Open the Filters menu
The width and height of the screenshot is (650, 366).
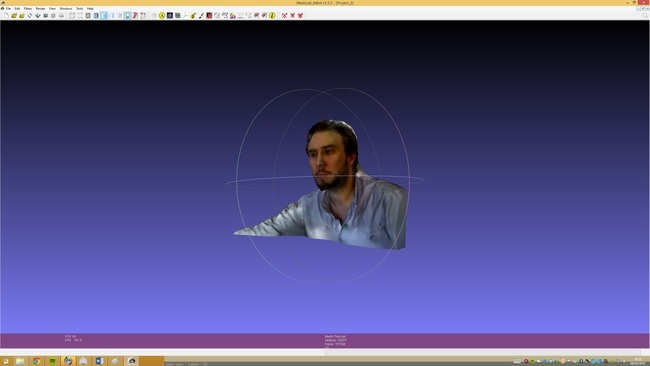[28, 8]
